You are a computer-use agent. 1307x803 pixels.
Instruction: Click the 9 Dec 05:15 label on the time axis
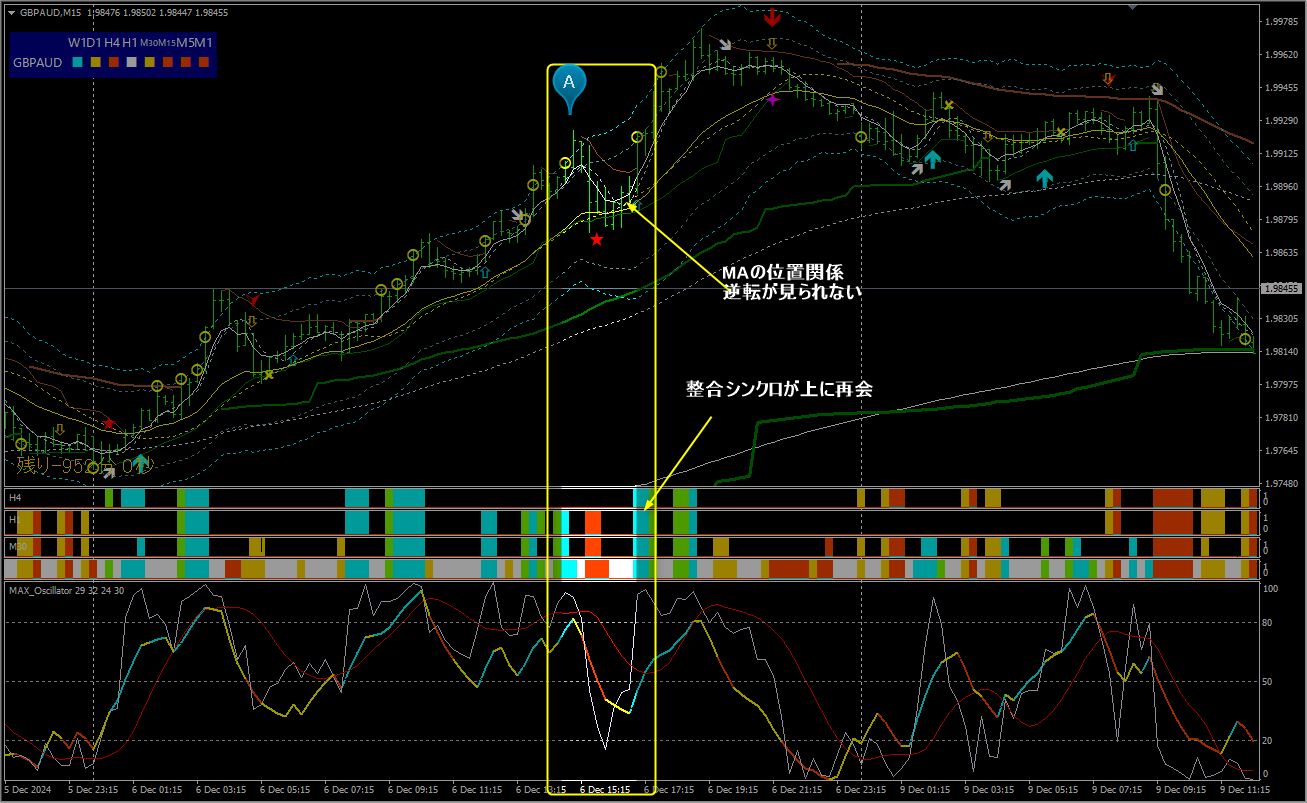pos(1051,790)
